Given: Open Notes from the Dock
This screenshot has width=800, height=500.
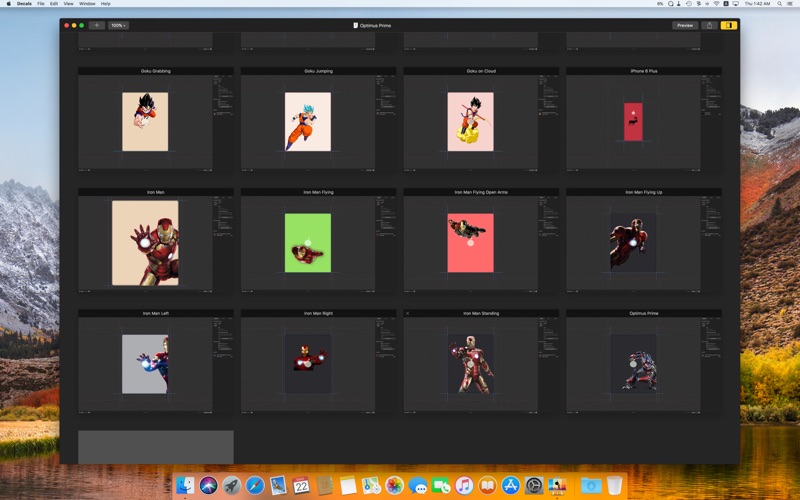Looking at the screenshot, I should point(348,485).
